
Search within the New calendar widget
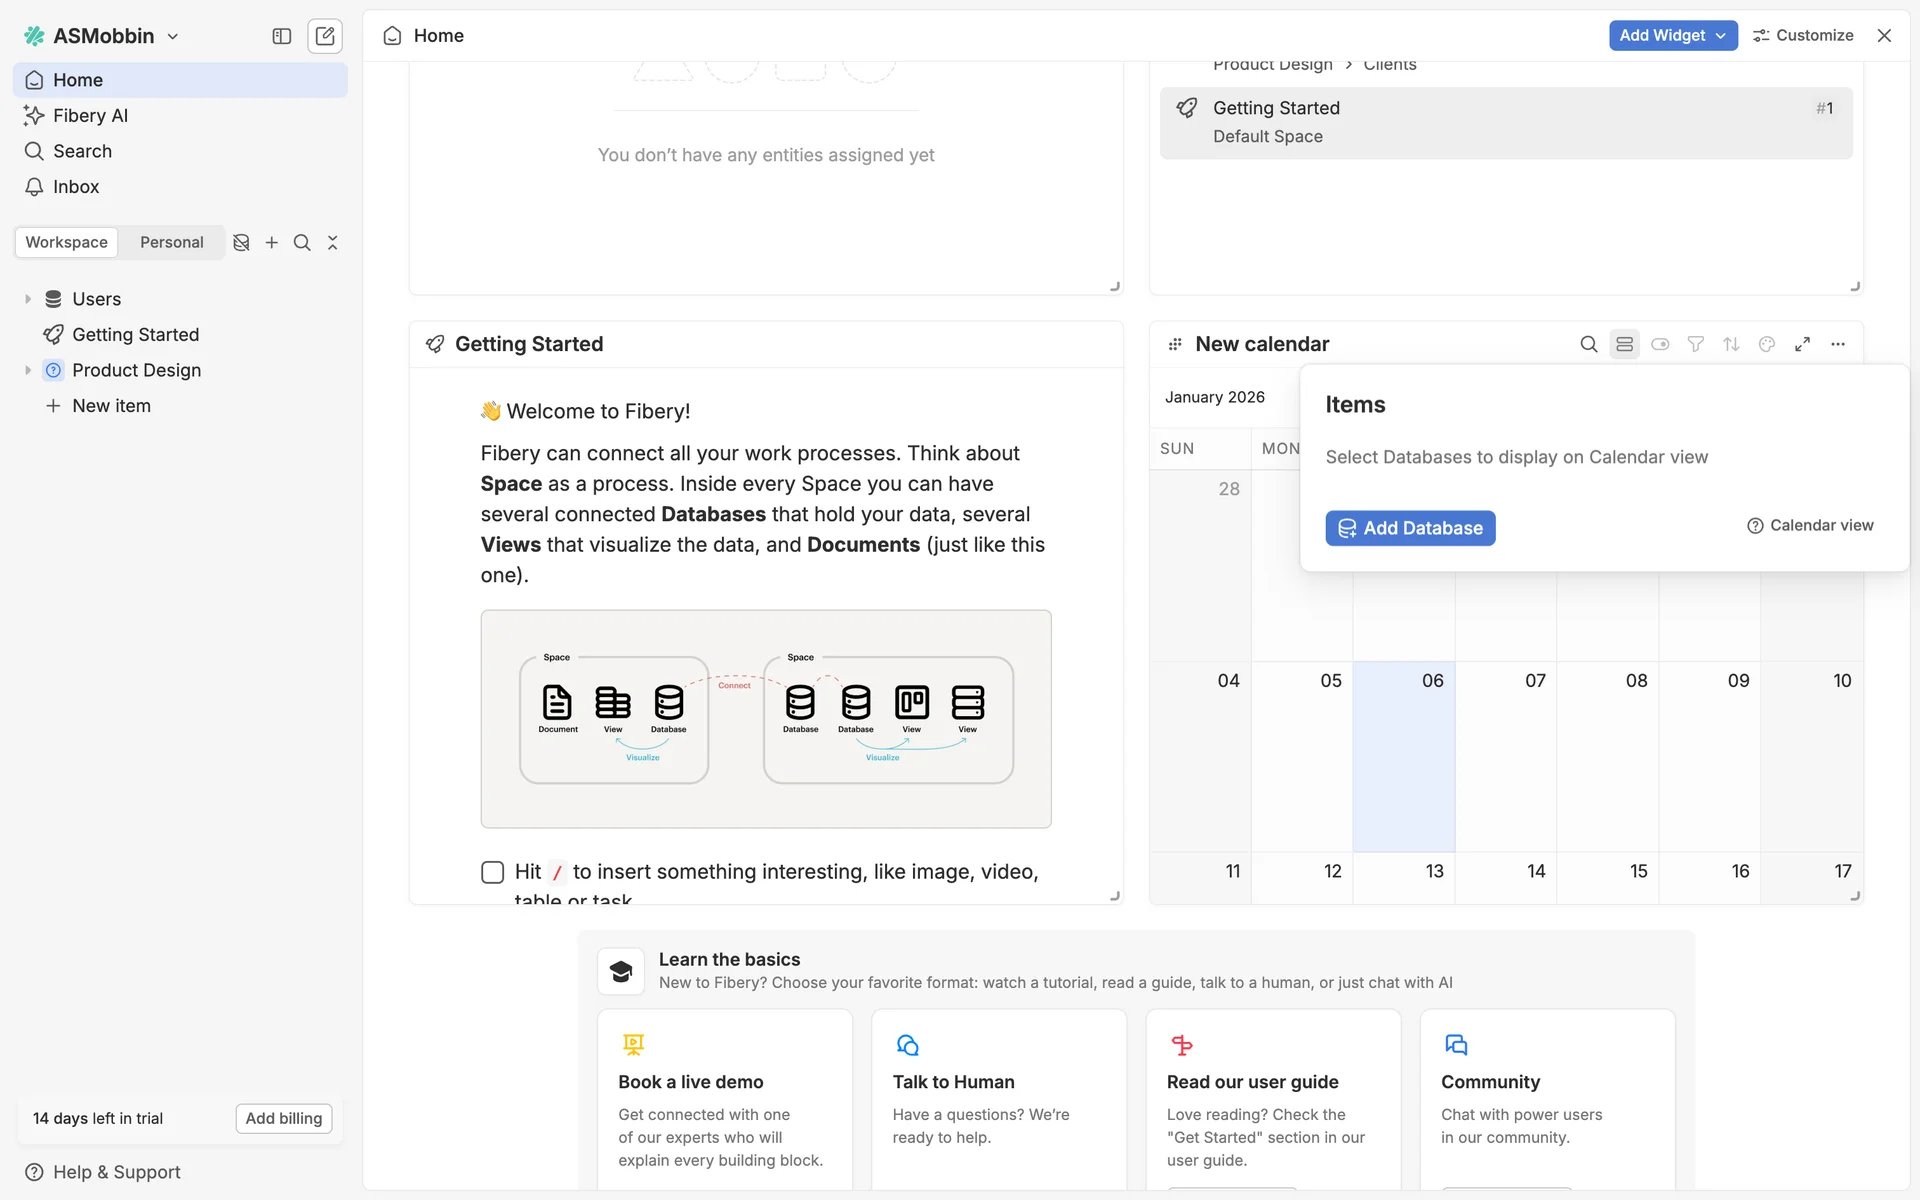(1588, 344)
